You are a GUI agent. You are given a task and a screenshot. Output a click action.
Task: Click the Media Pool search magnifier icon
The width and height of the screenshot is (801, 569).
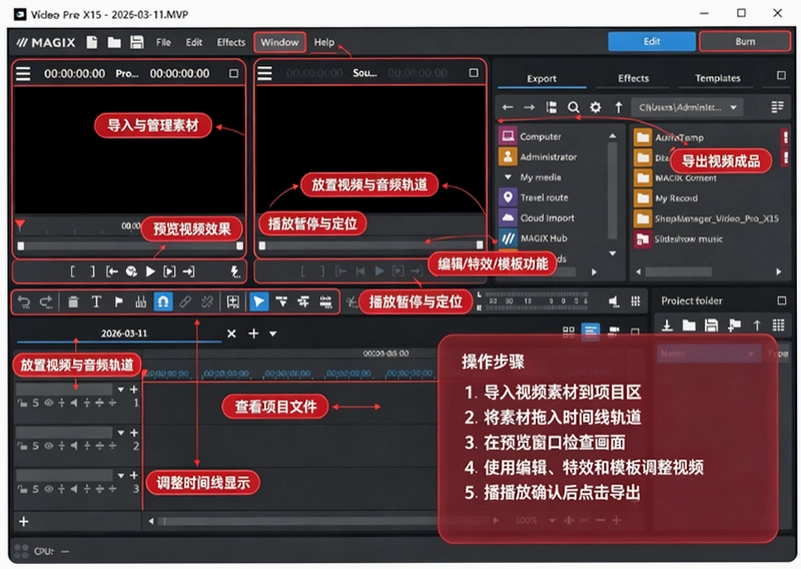[574, 107]
